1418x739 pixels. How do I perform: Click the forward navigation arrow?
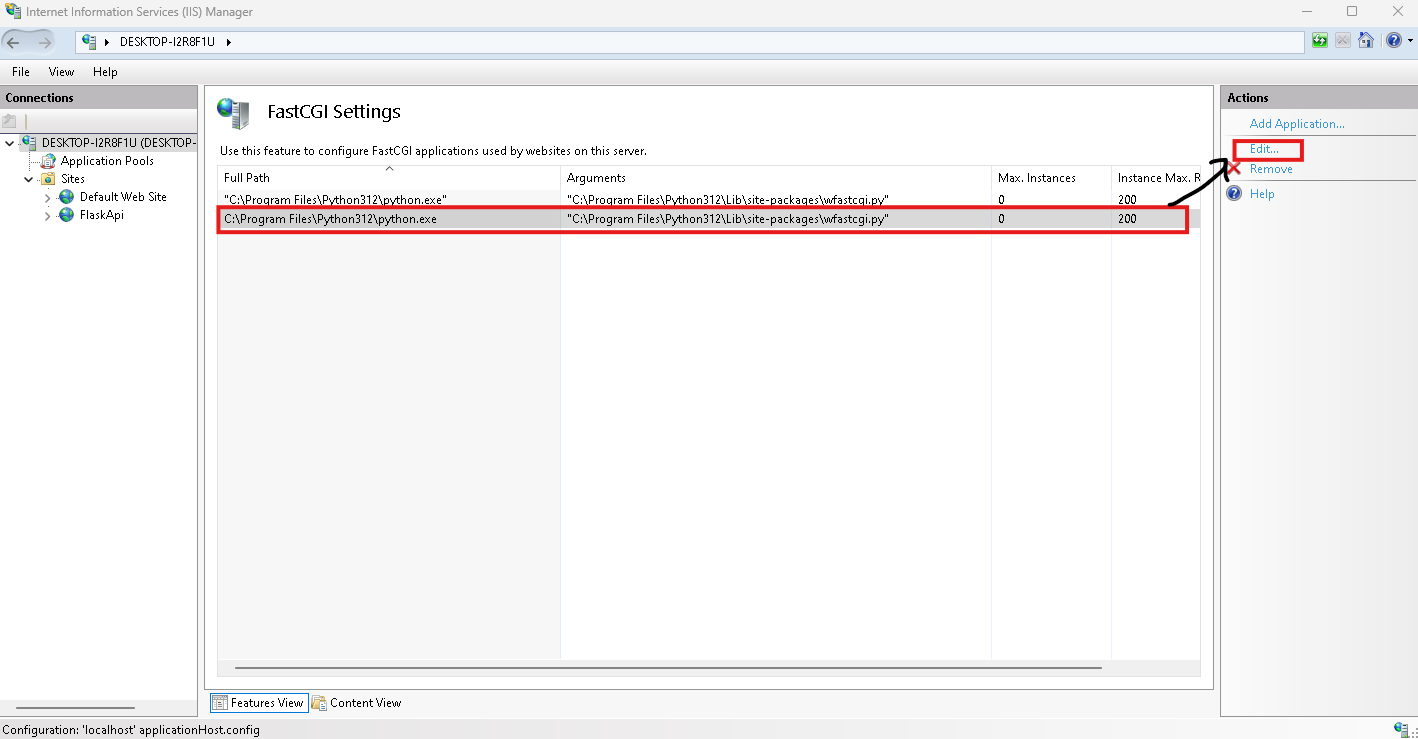coord(45,42)
